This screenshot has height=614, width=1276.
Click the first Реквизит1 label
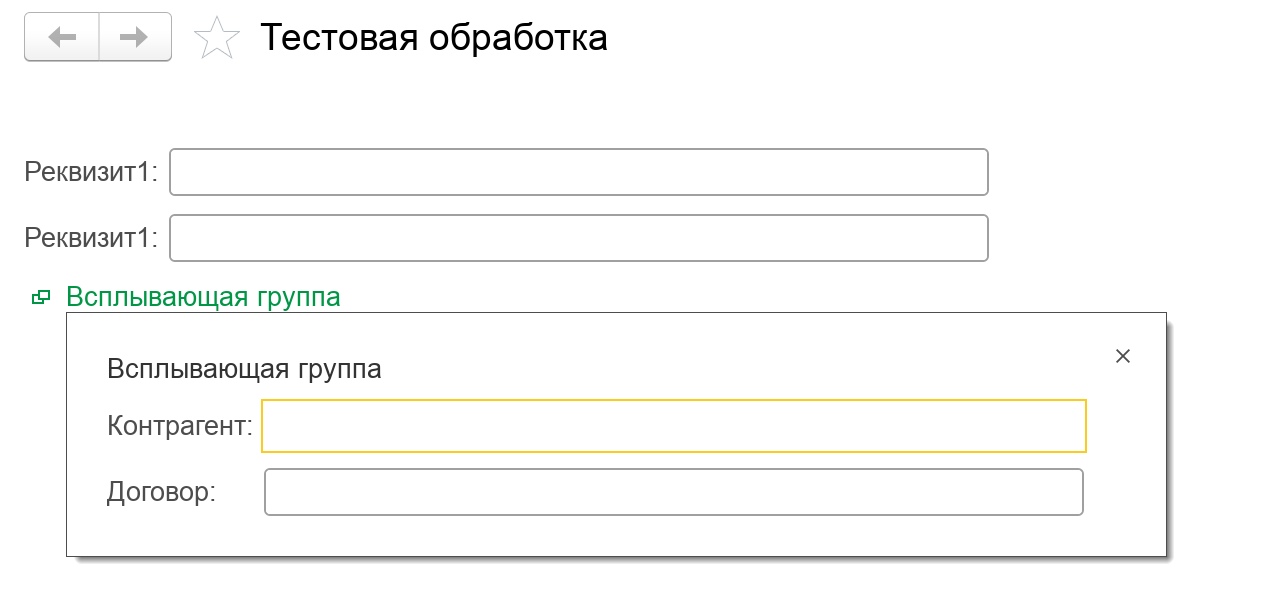pos(91,172)
